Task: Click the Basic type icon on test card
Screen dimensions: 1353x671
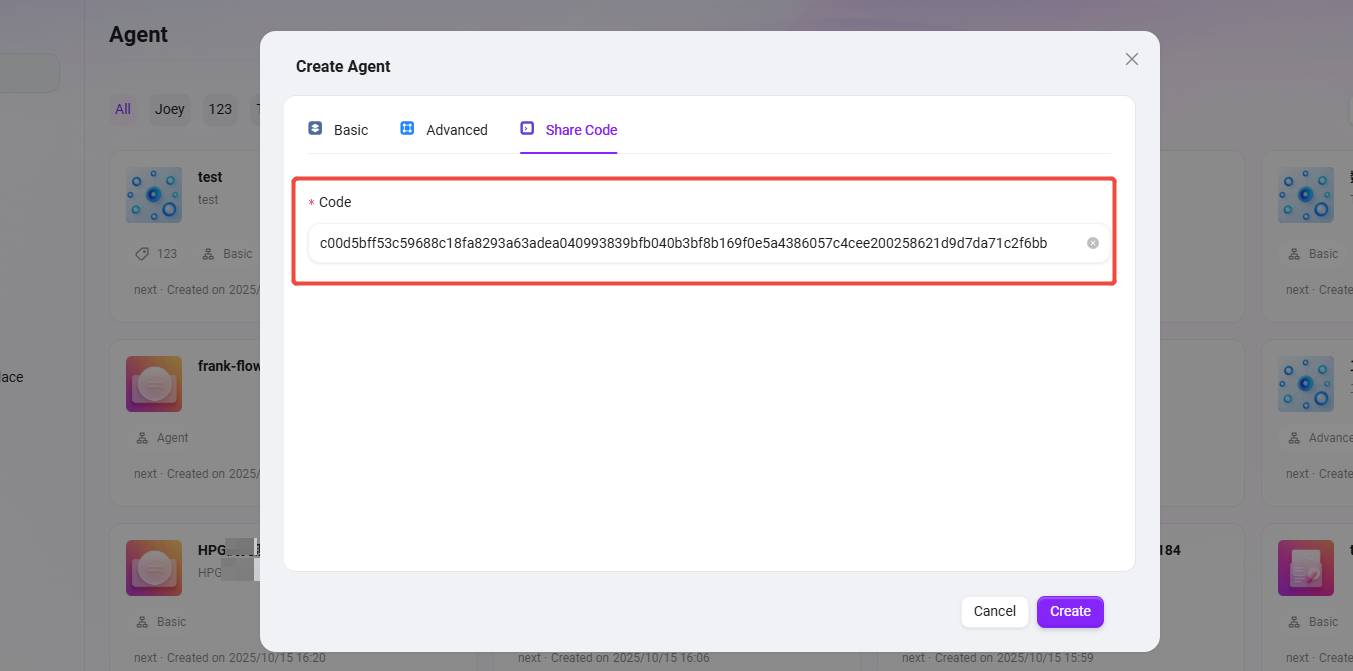Action: 208,254
